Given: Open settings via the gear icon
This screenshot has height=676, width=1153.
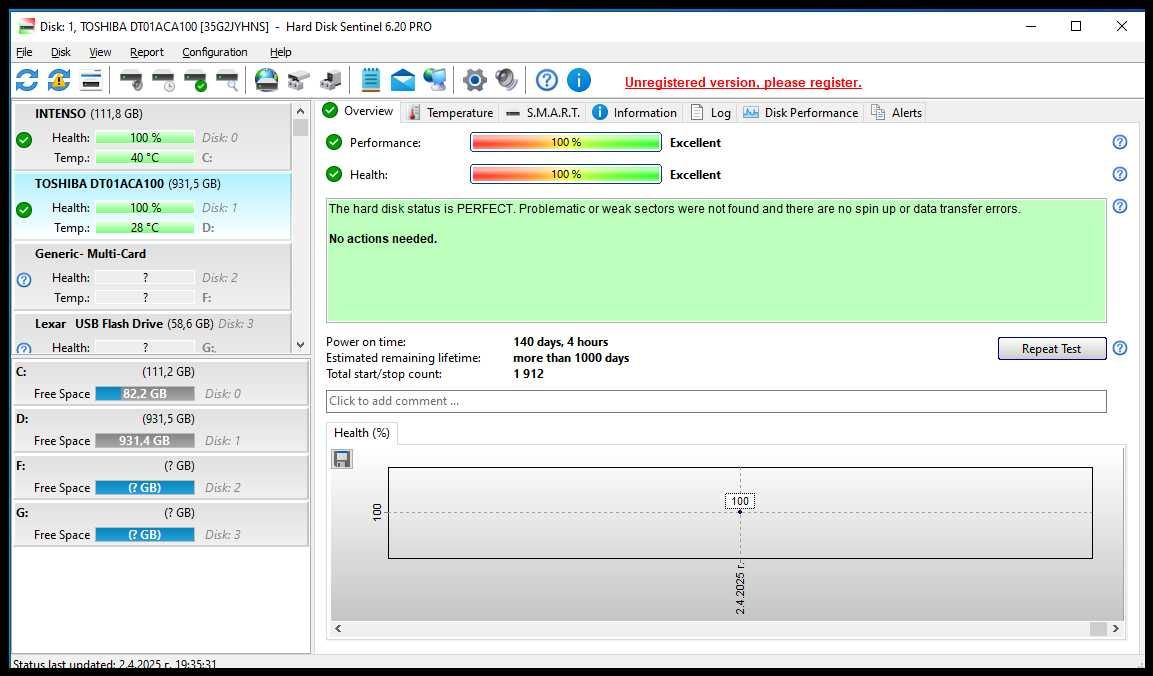Looking at the screenshot, I should coord(474,79).
